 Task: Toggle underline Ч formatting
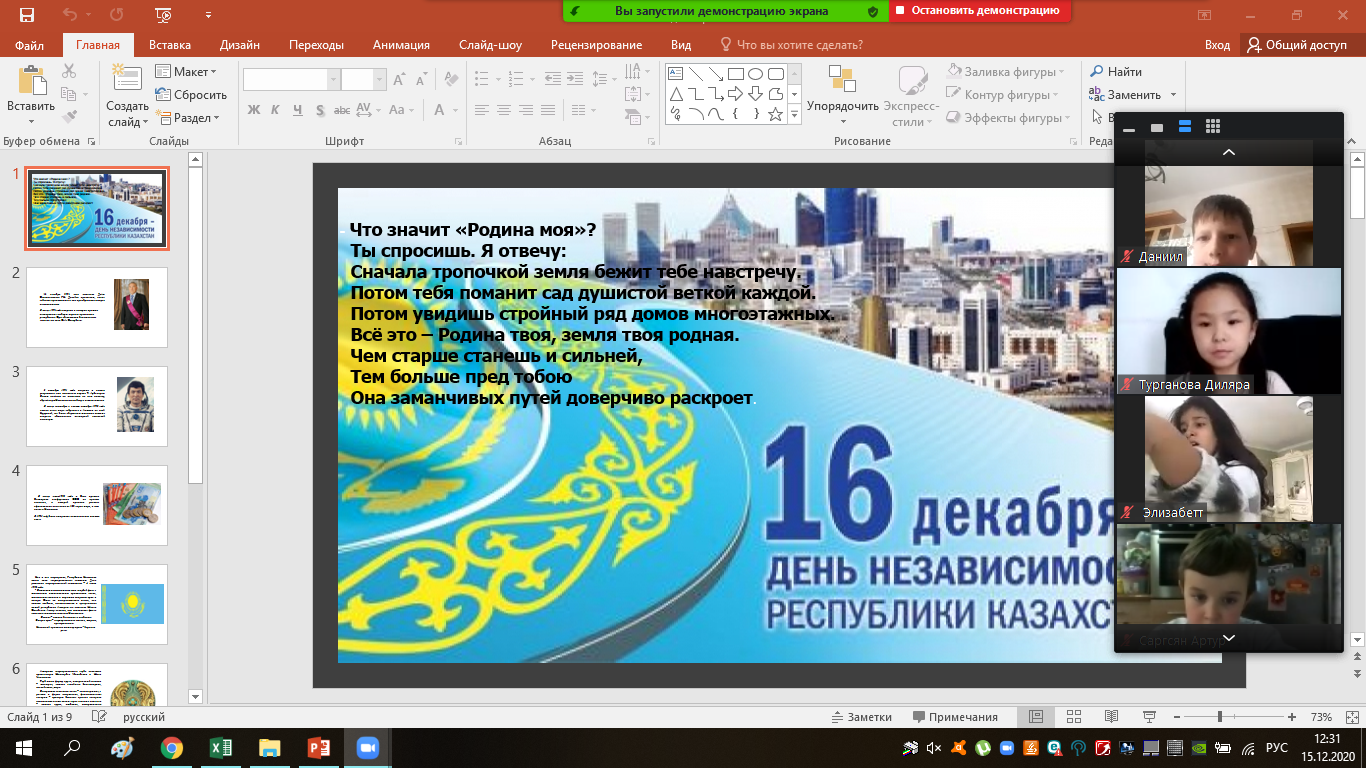[298, 110]
